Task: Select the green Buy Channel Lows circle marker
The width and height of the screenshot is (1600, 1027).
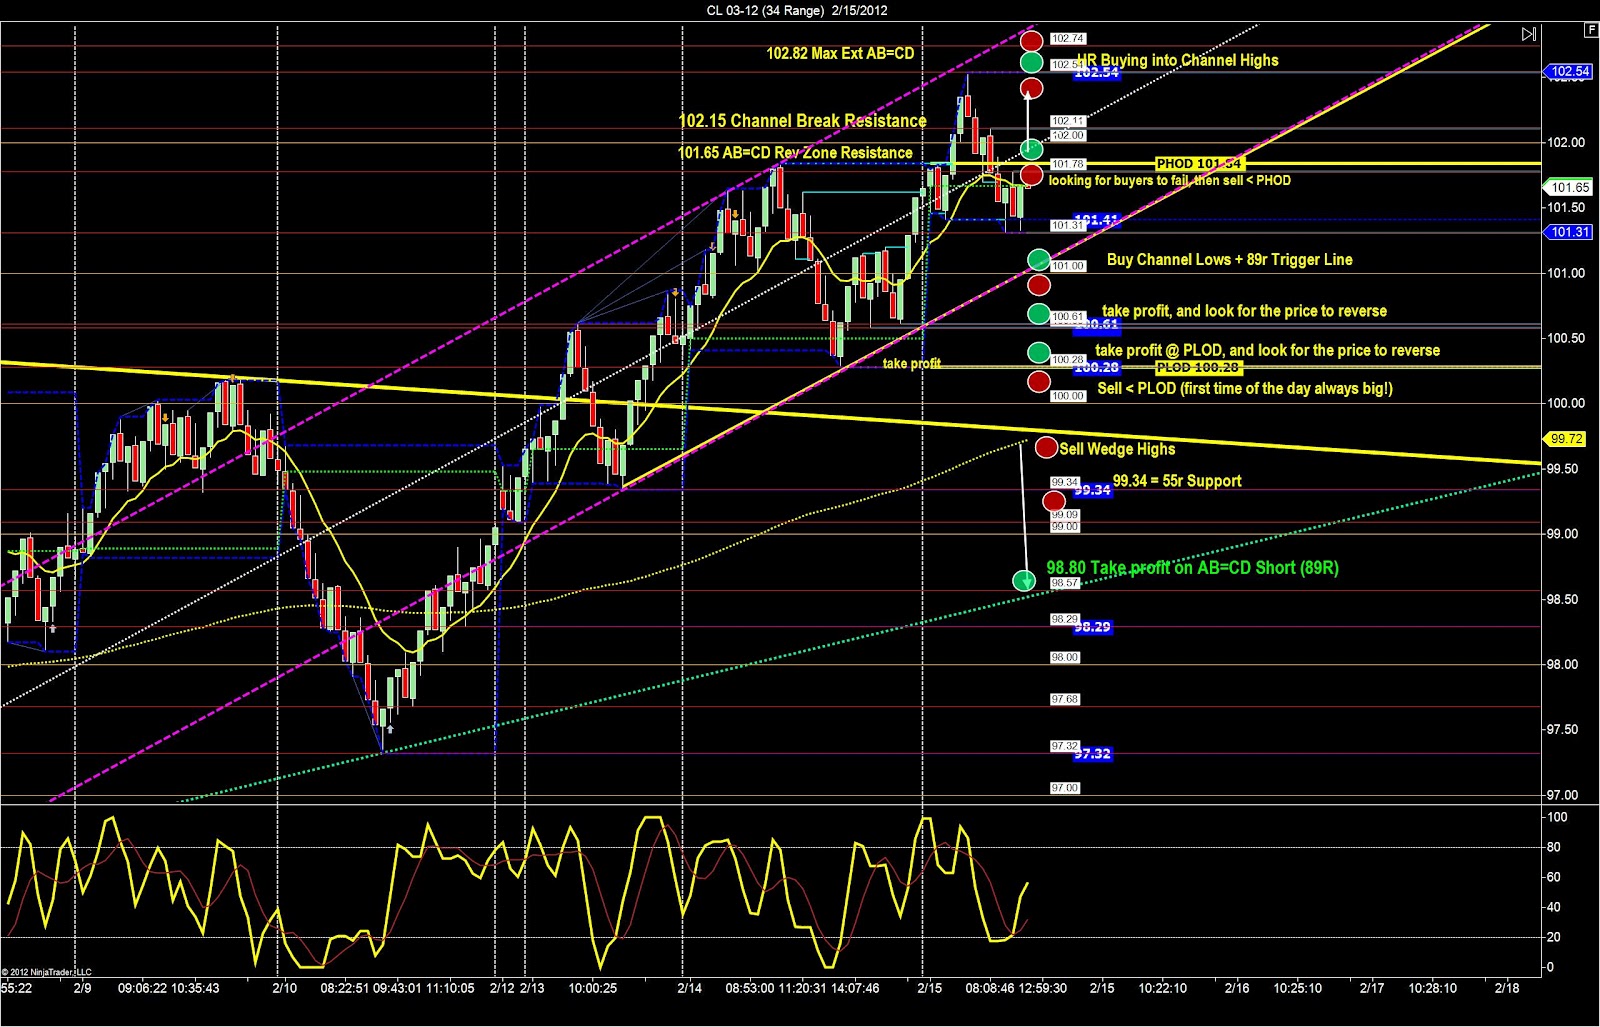Action: tap(1038, 259)
